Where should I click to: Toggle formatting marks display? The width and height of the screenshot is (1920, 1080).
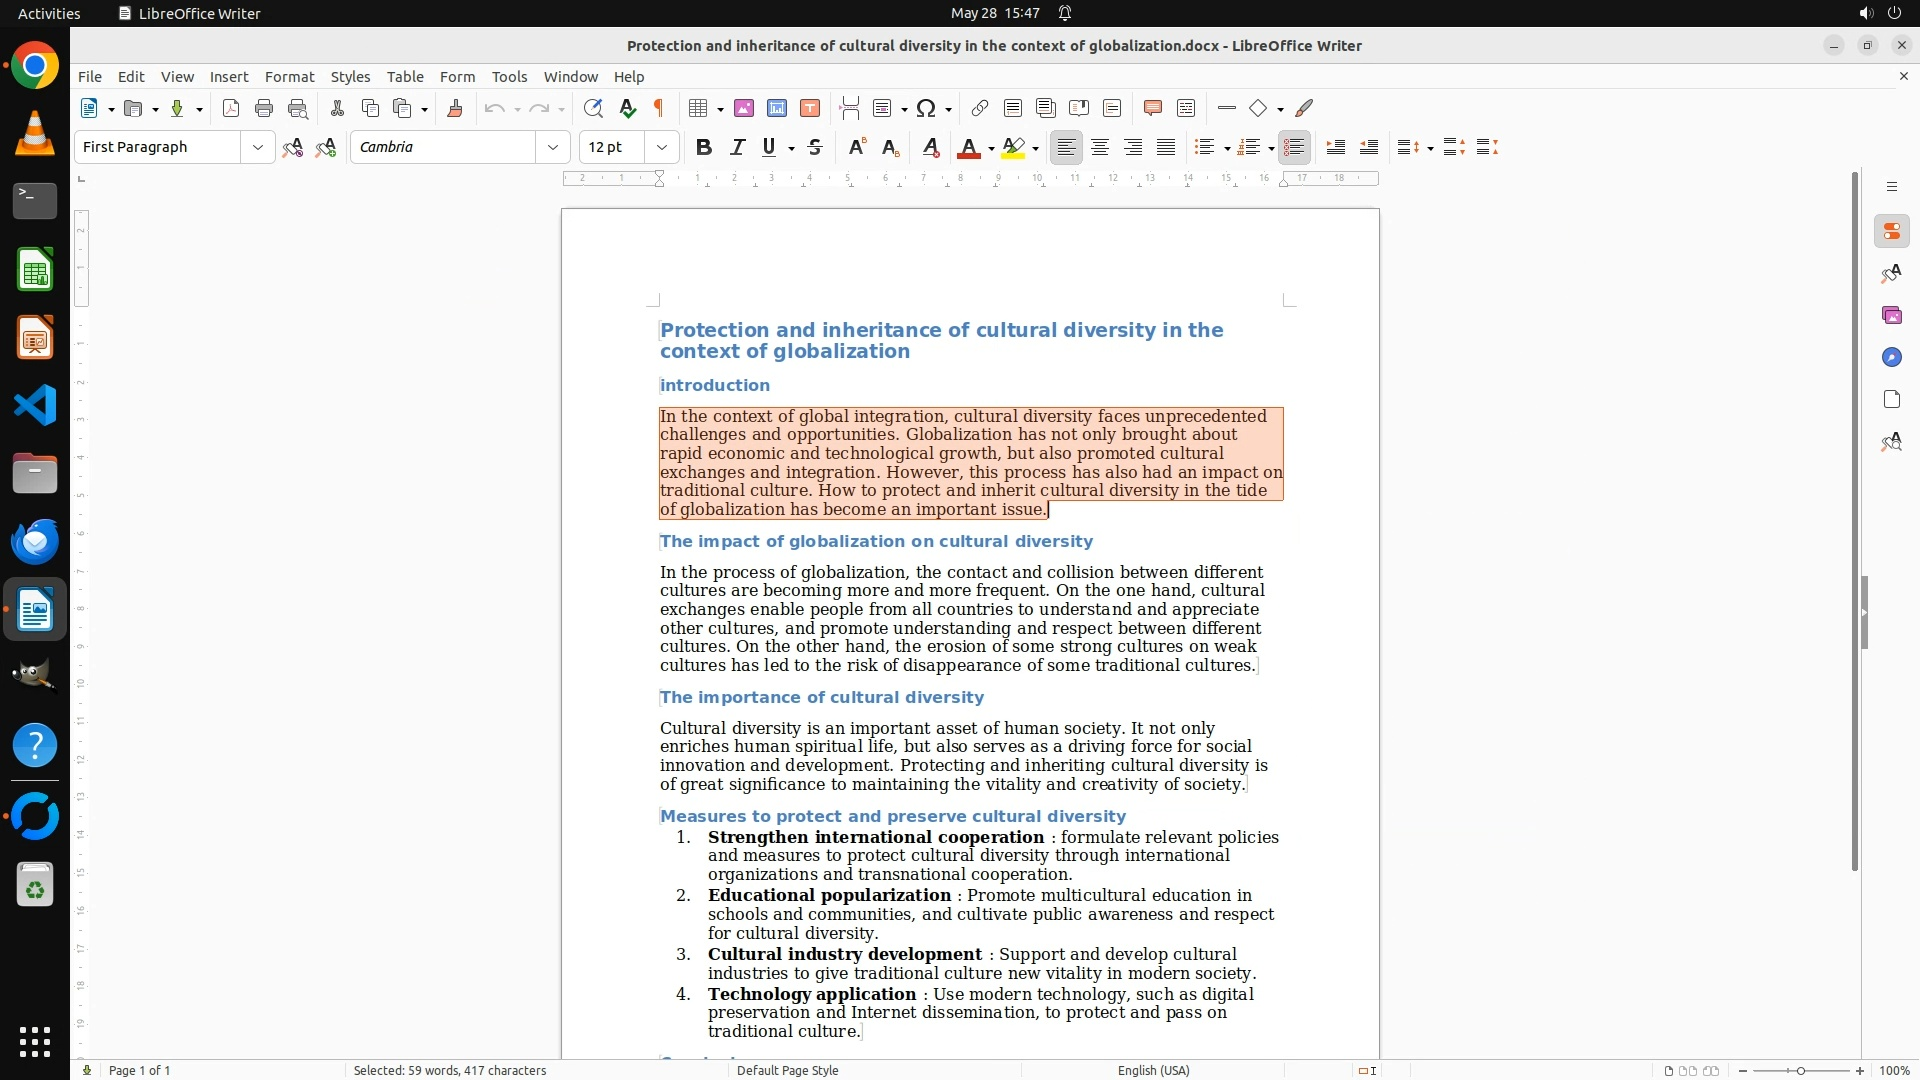point(659,108)
